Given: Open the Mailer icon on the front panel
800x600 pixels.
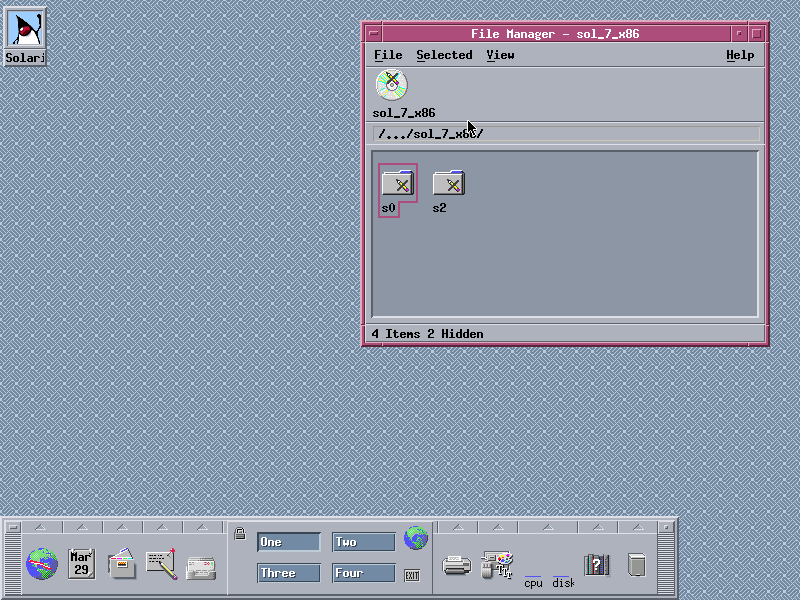Looking at the screenshot, I should click(x=201, y=566).
